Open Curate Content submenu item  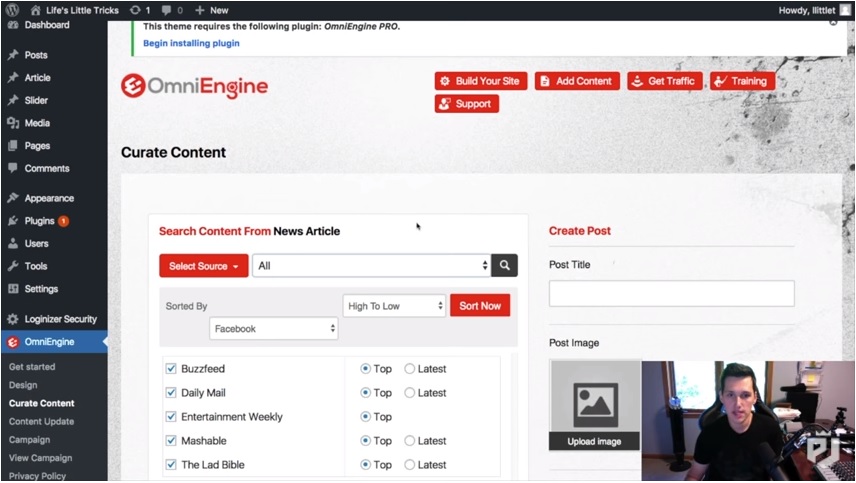click(x=41, y=403)
